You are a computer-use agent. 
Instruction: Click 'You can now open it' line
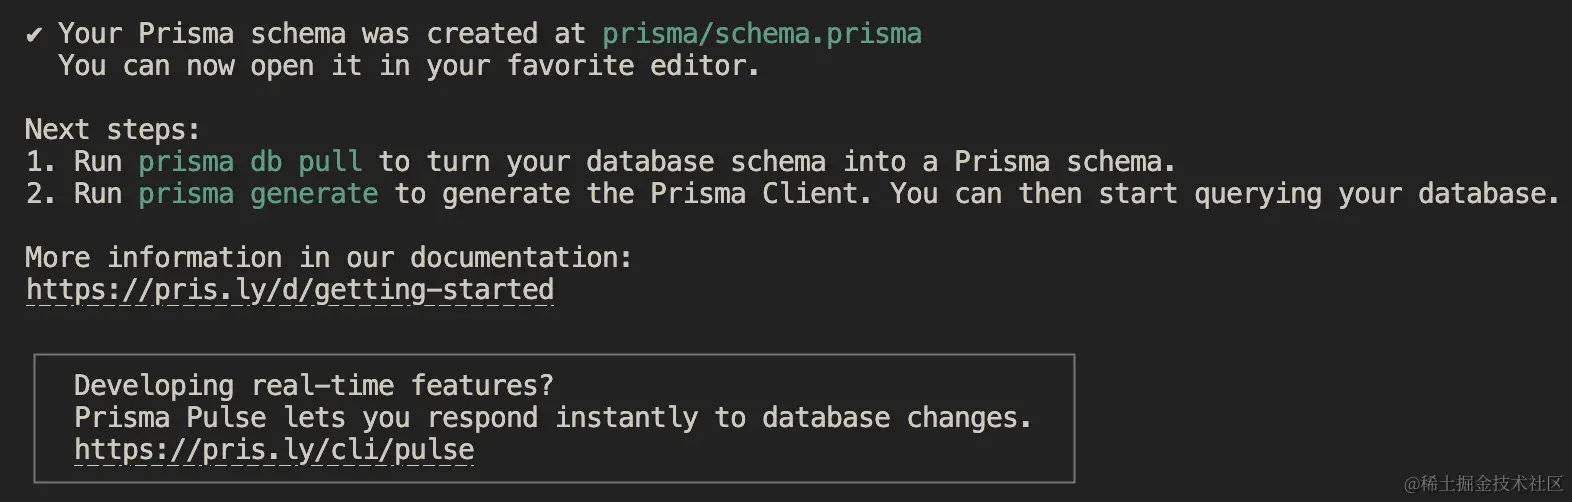pyautogui.click(x=409, y=66)
